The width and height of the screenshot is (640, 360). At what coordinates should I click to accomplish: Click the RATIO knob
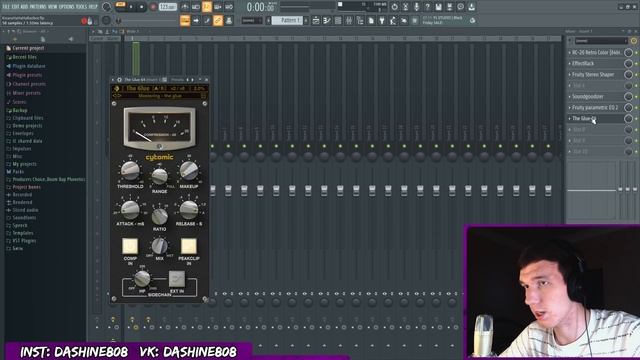[160, 217]
